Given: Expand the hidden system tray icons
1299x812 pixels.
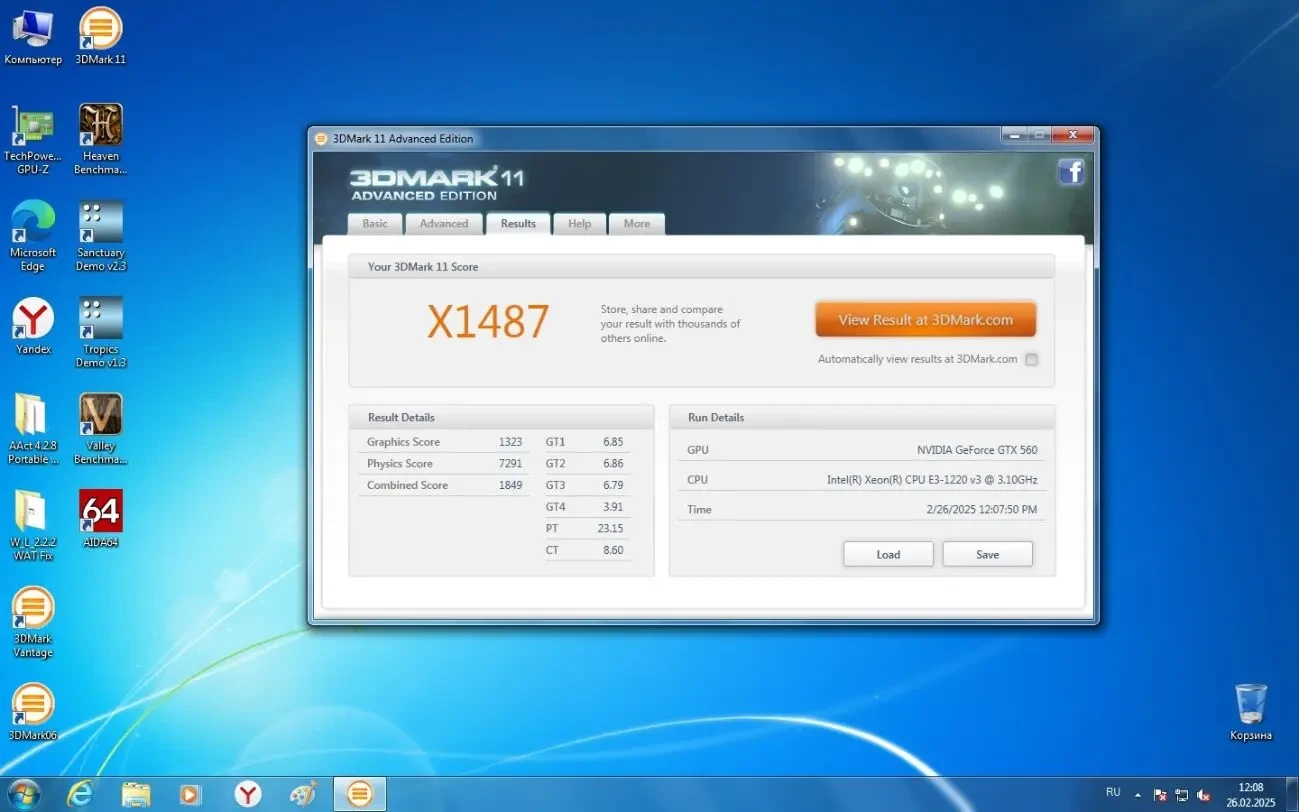Looking at the screenshot, I should pos(1137,793).
